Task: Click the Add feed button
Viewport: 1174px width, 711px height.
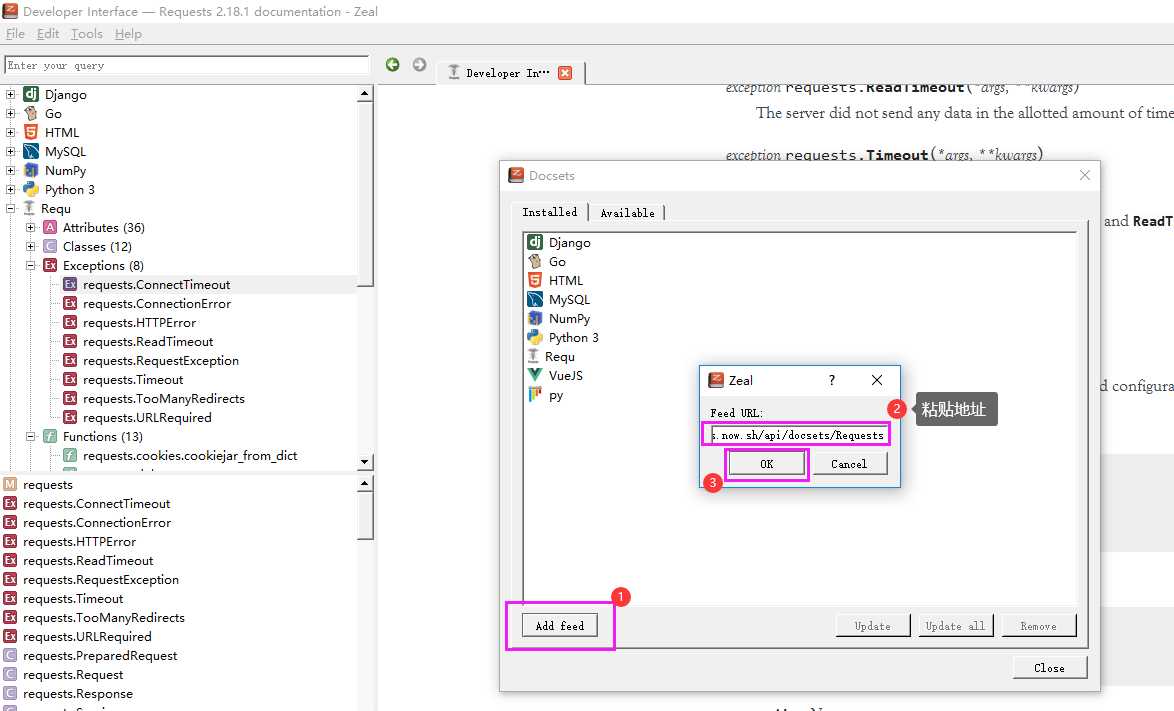Action: click(x=559, y=626)
